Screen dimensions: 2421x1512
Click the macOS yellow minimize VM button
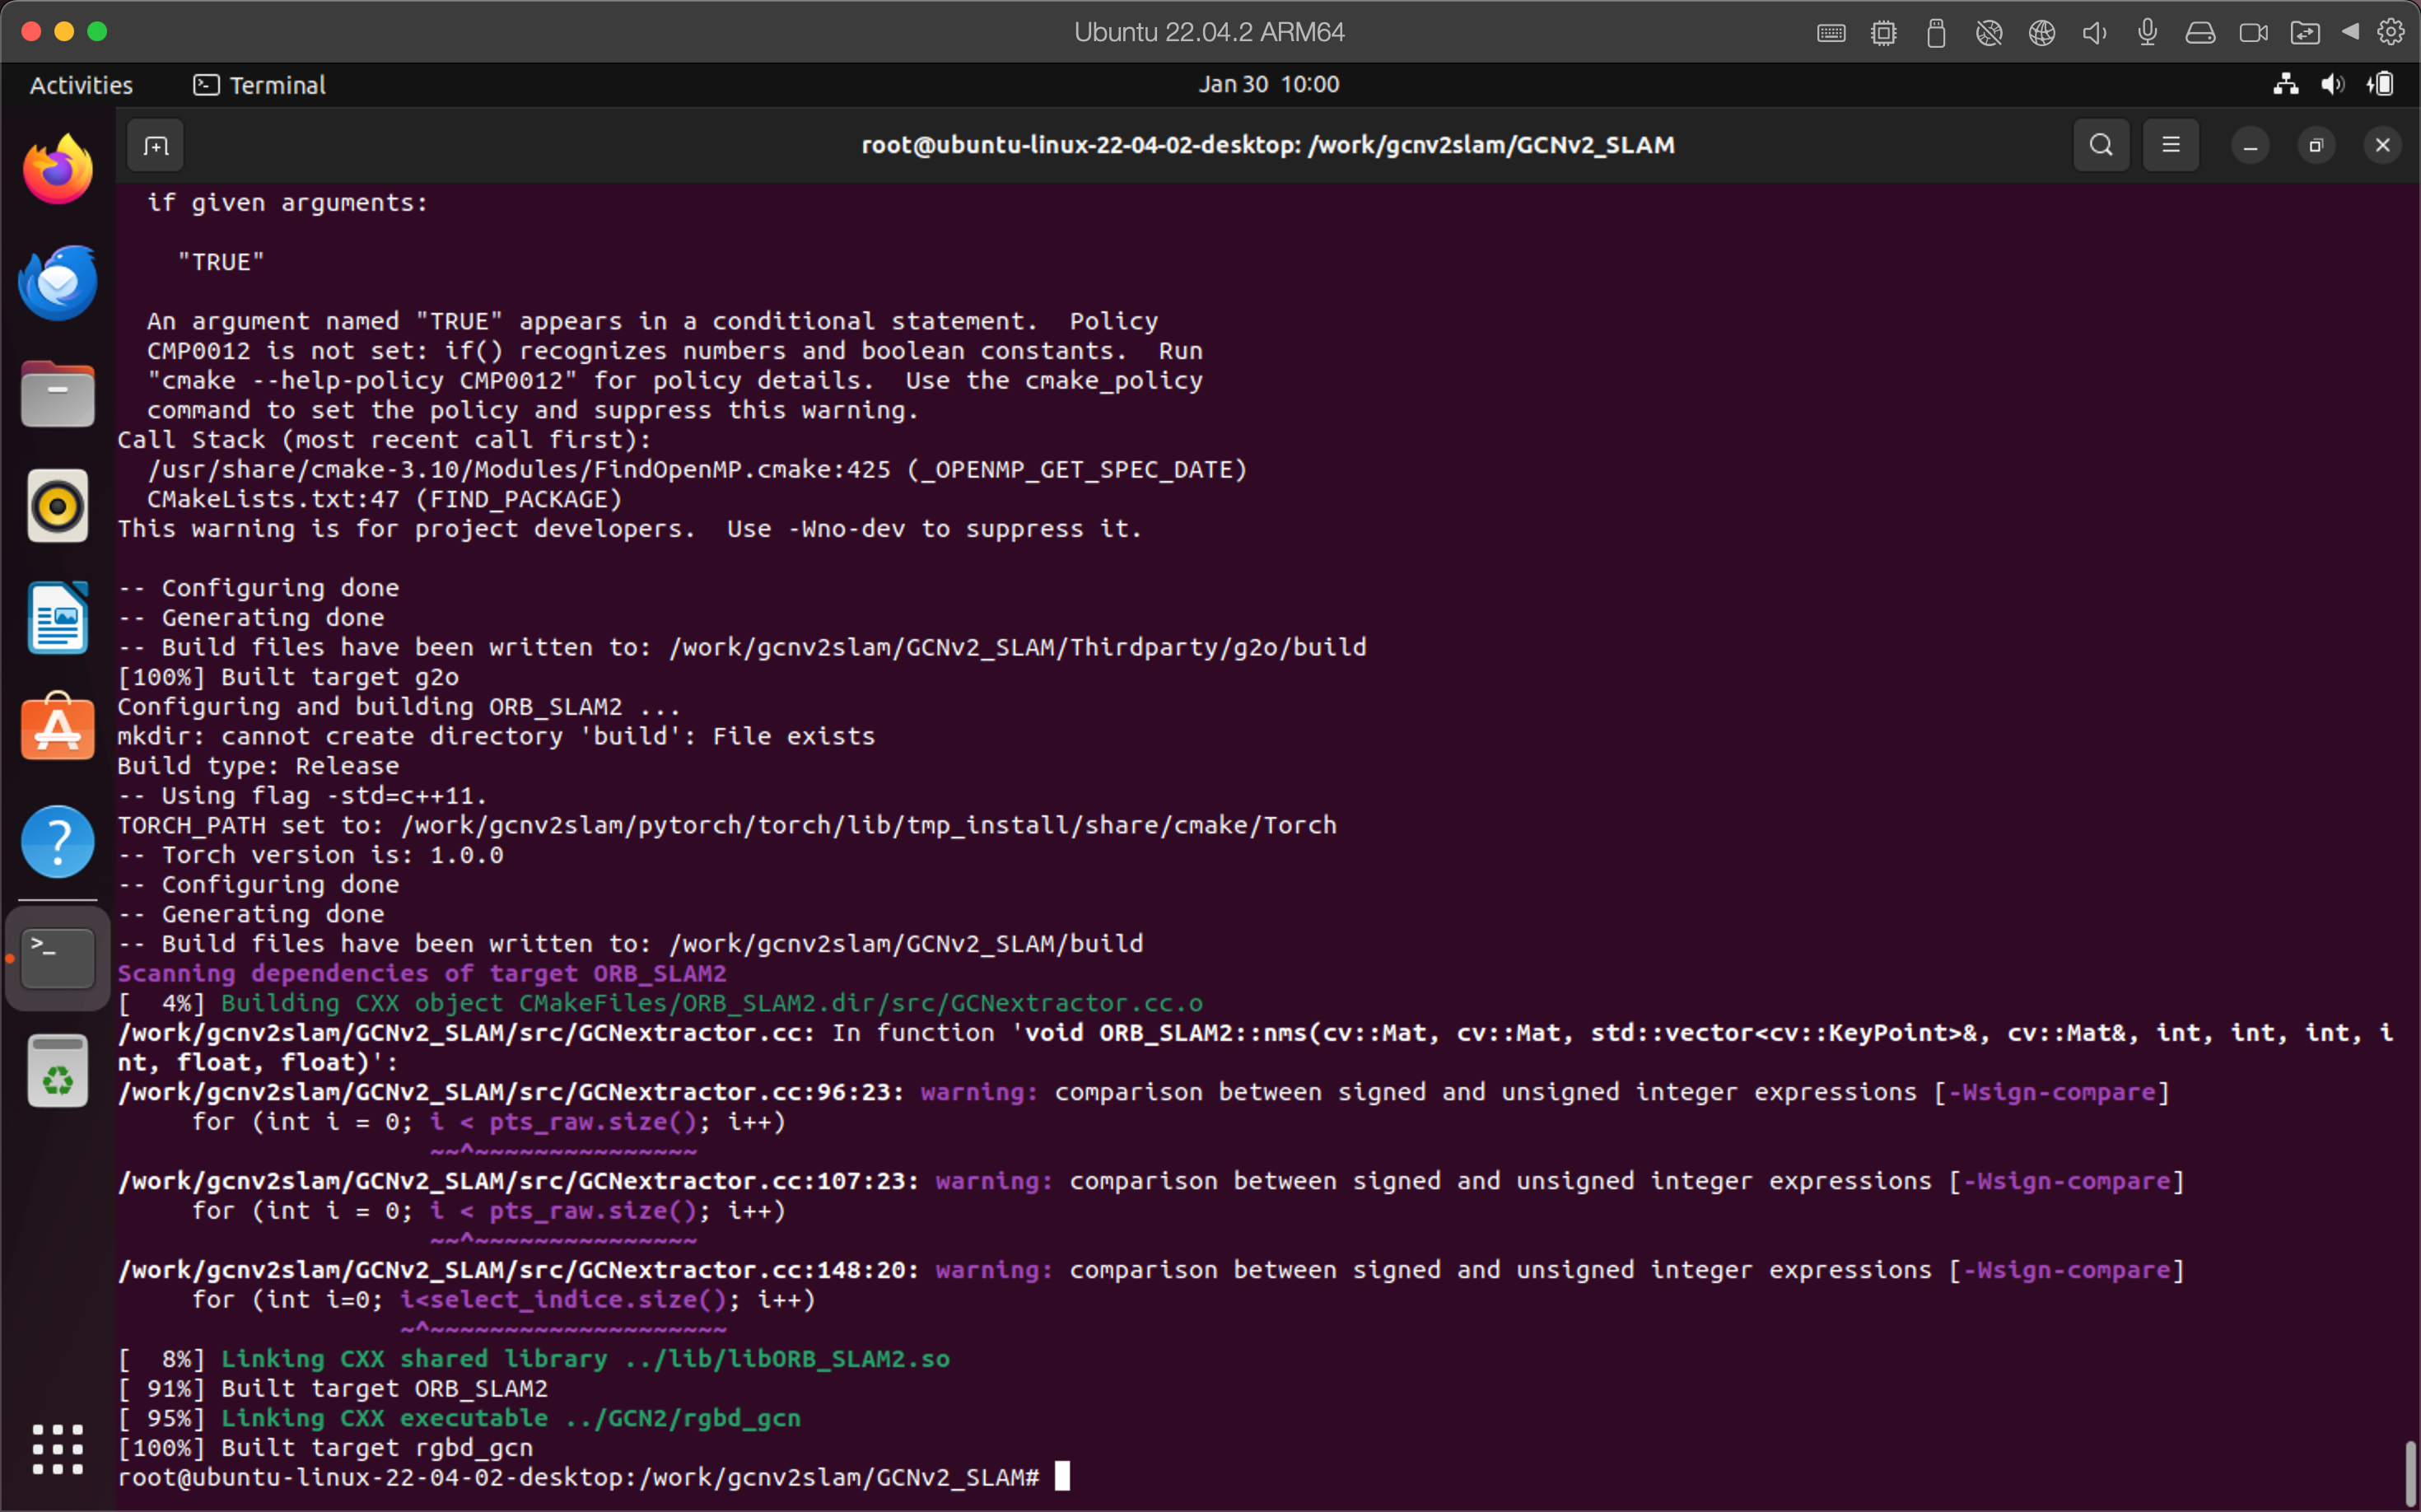pos(64,32)
